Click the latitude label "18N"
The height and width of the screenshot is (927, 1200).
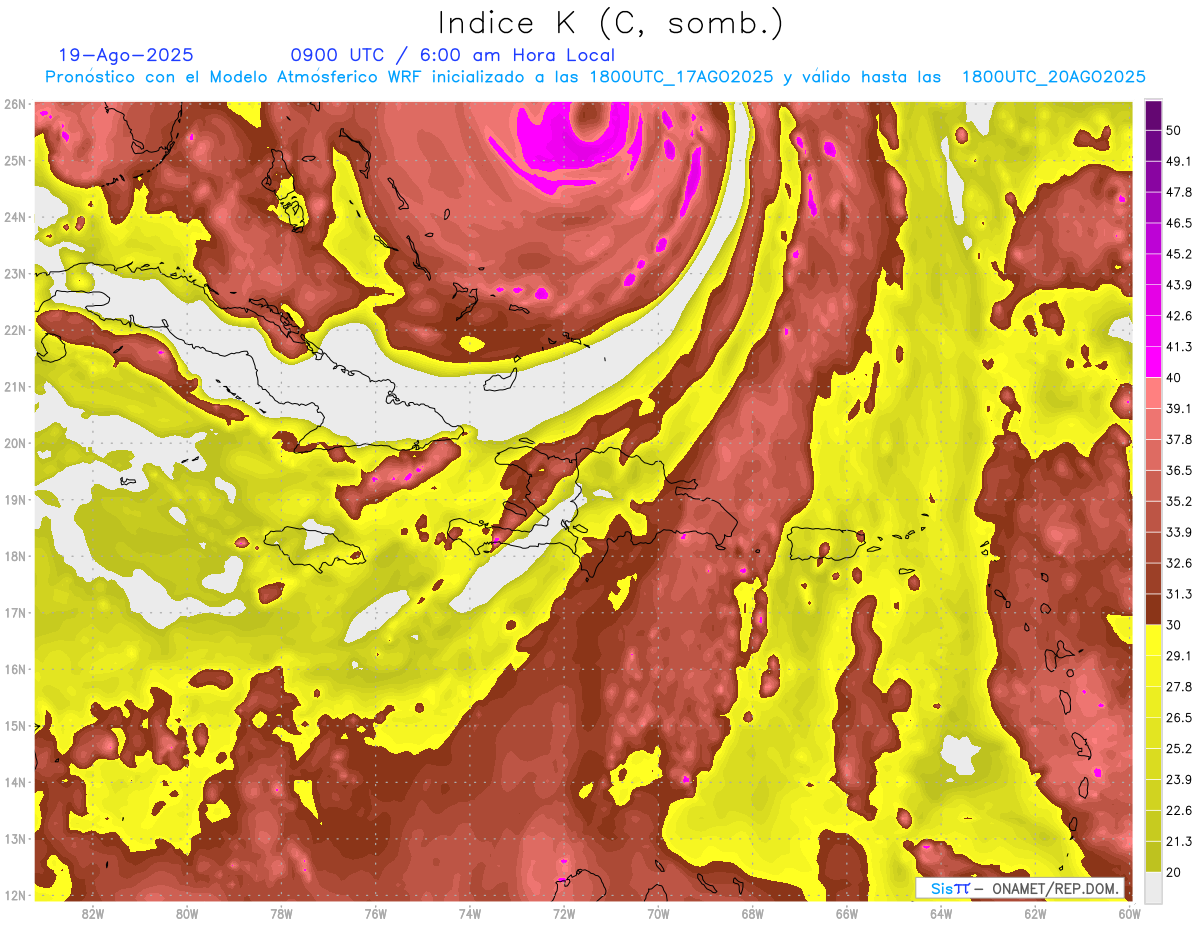14,556
